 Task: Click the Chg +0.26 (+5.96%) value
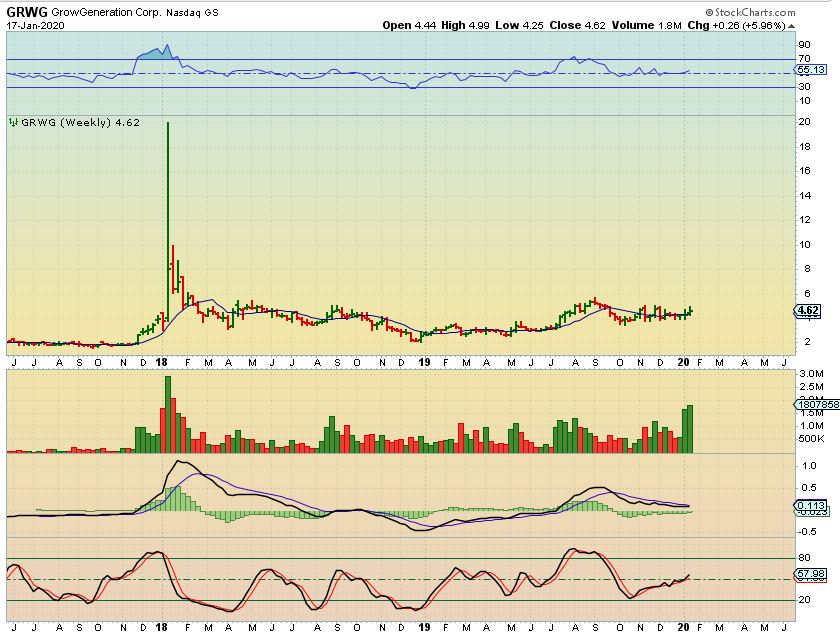coord(737,25)
